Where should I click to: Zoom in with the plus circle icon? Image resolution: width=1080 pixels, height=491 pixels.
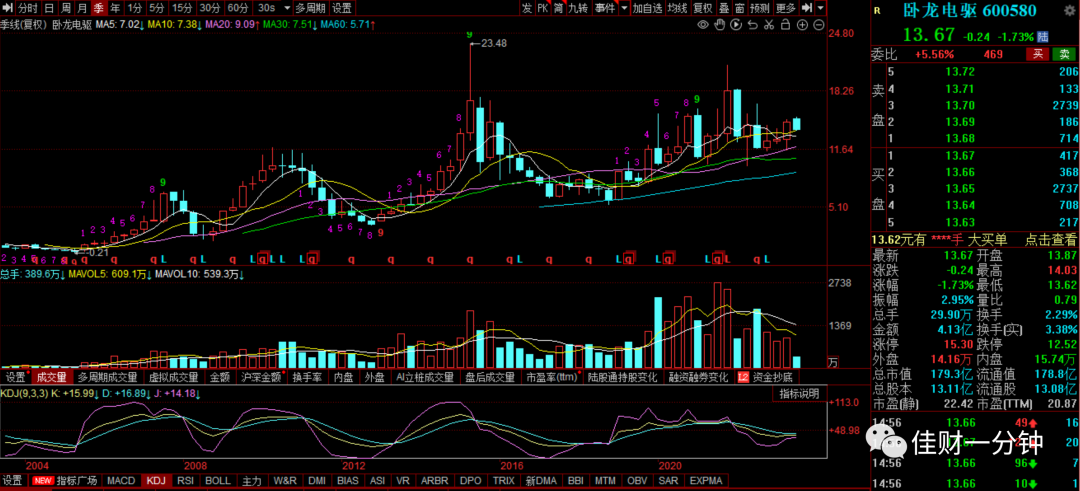click(802, 25)
